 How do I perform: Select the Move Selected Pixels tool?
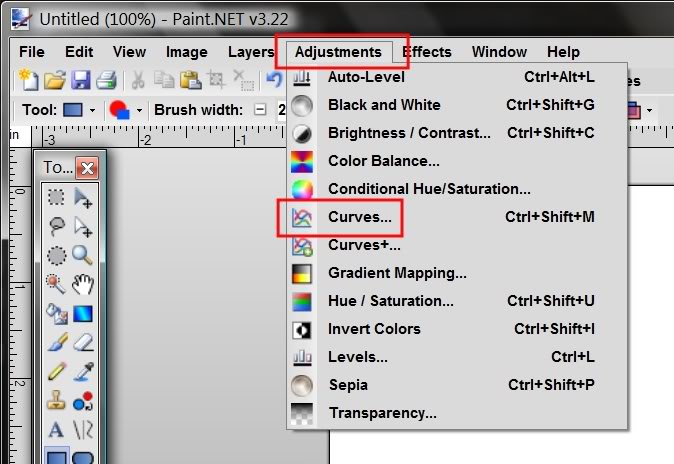[83, 197]
